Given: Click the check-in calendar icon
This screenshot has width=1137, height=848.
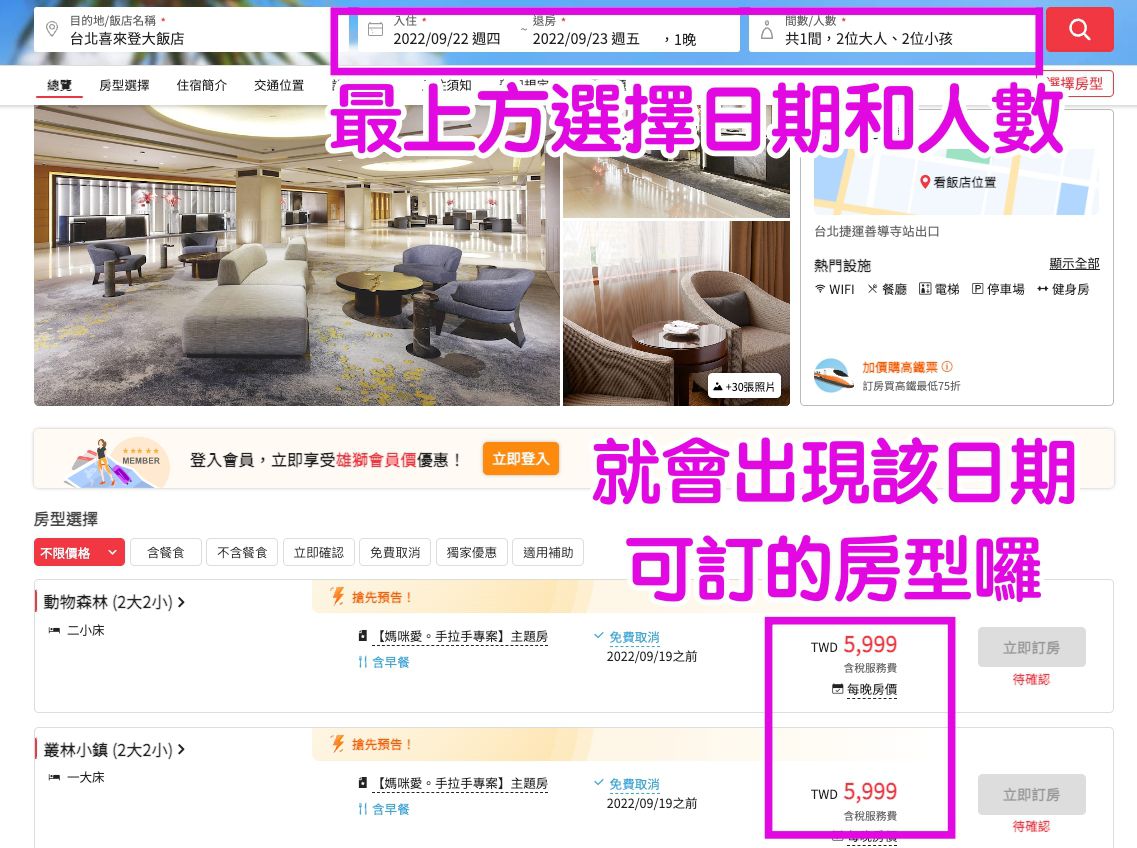Looking at the screenshot, I should pyautogui.click(x=375, y=30).
